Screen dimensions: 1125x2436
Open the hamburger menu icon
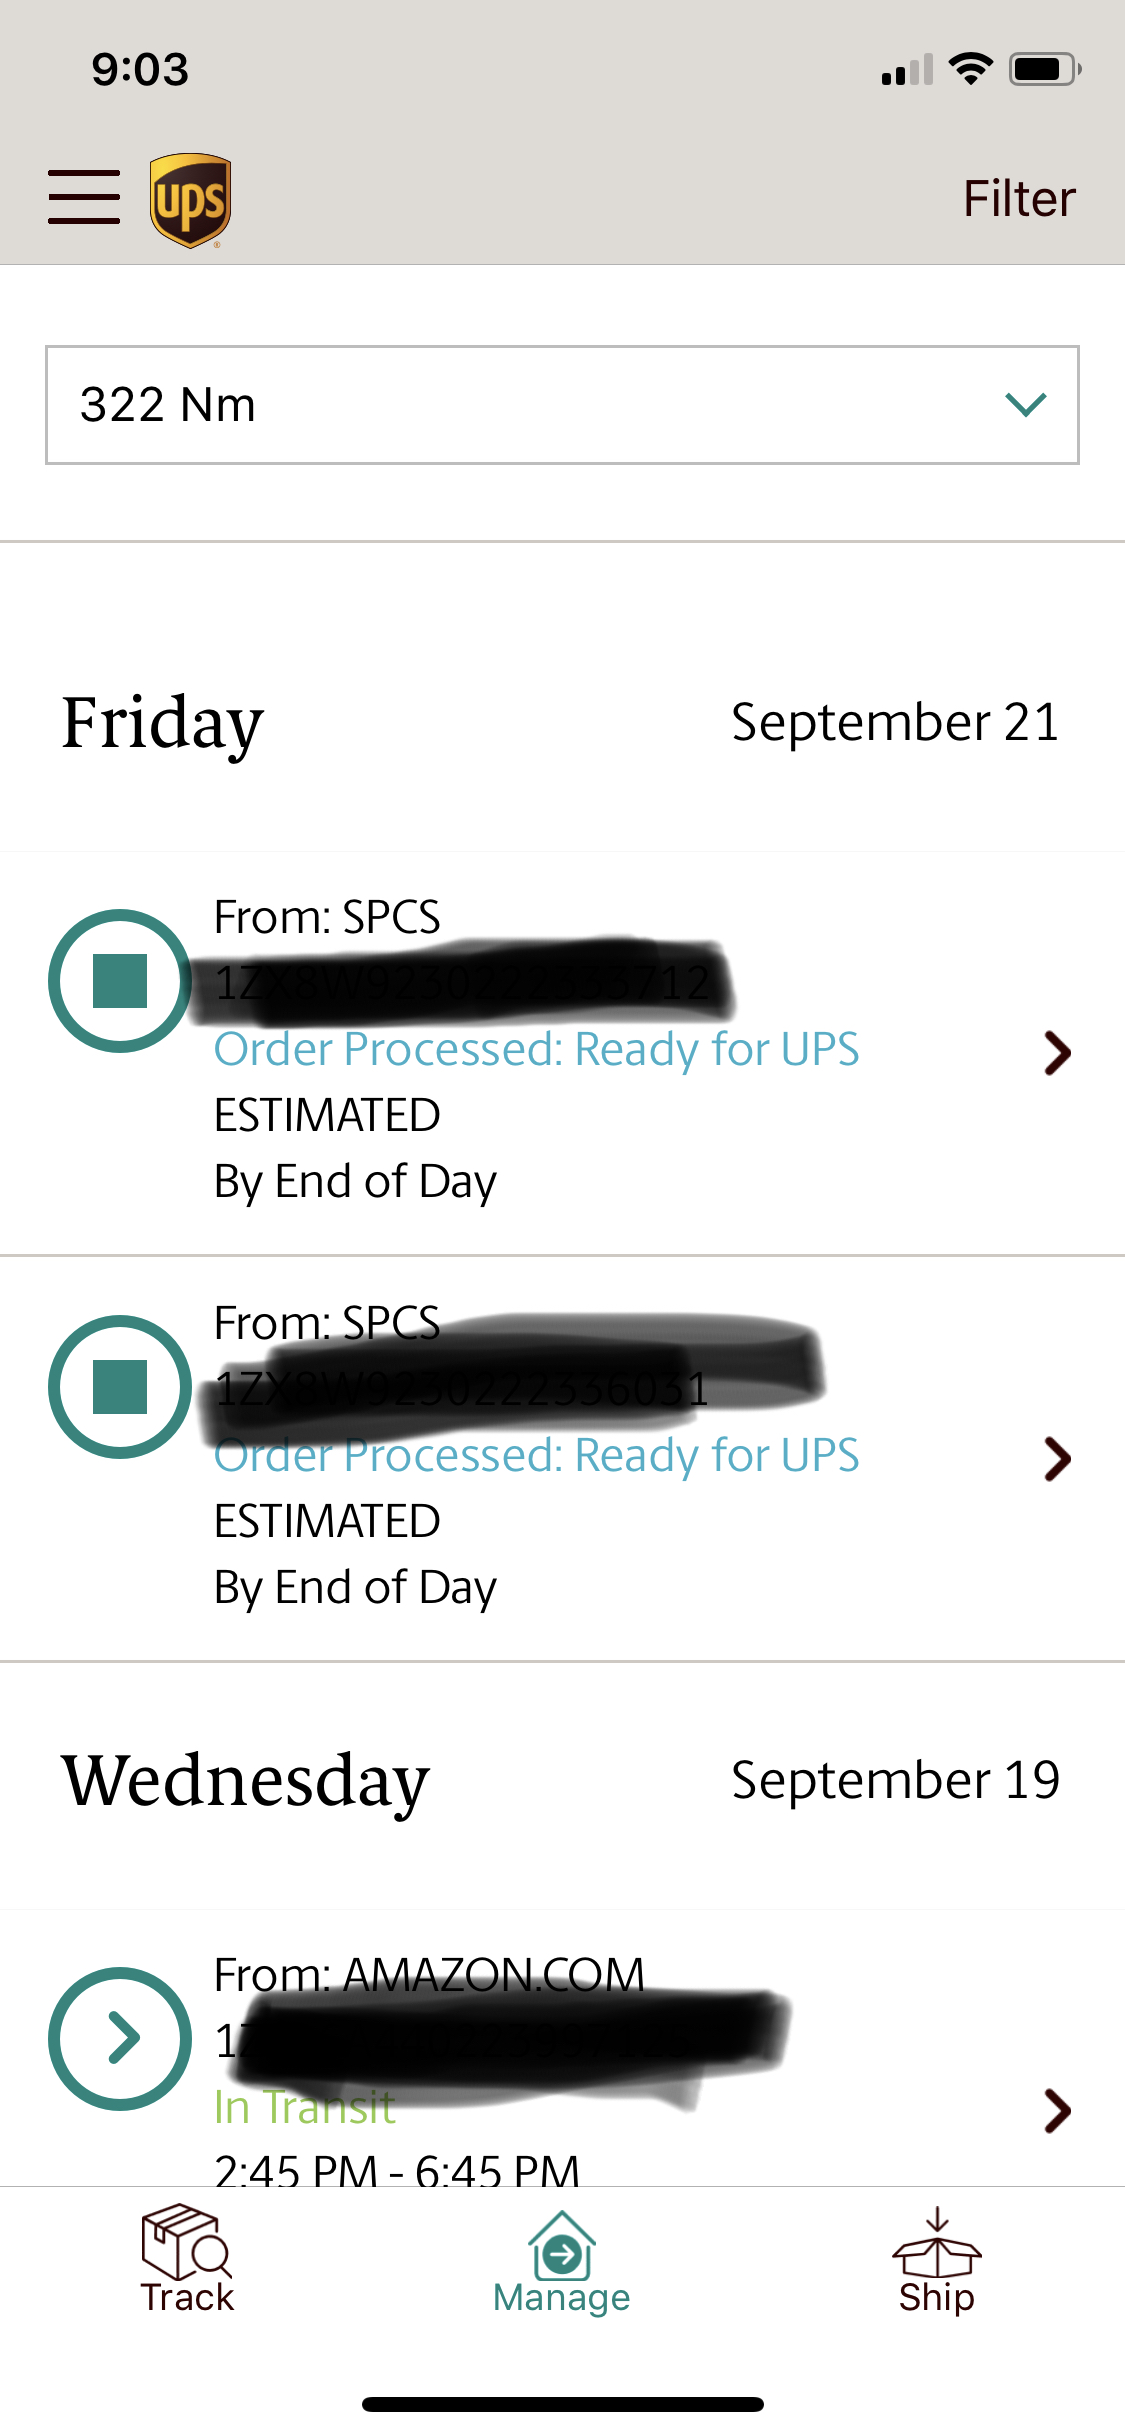tap(84, 197)
